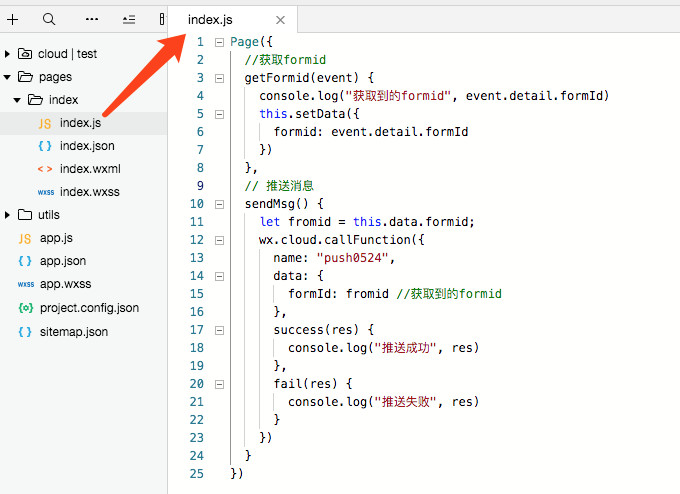Screen dimensions: 680x494
Task: Click the // 推送消息 comment
Action: click(x=279, y=186)
